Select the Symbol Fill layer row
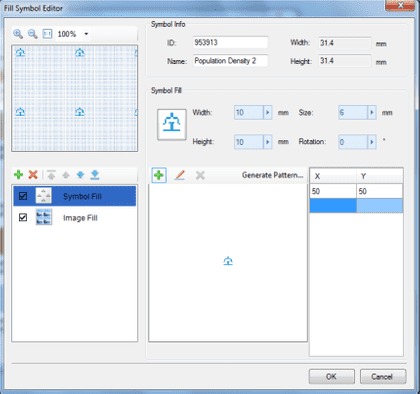Screen dimensions: 420x394 (x=75, y=196)
